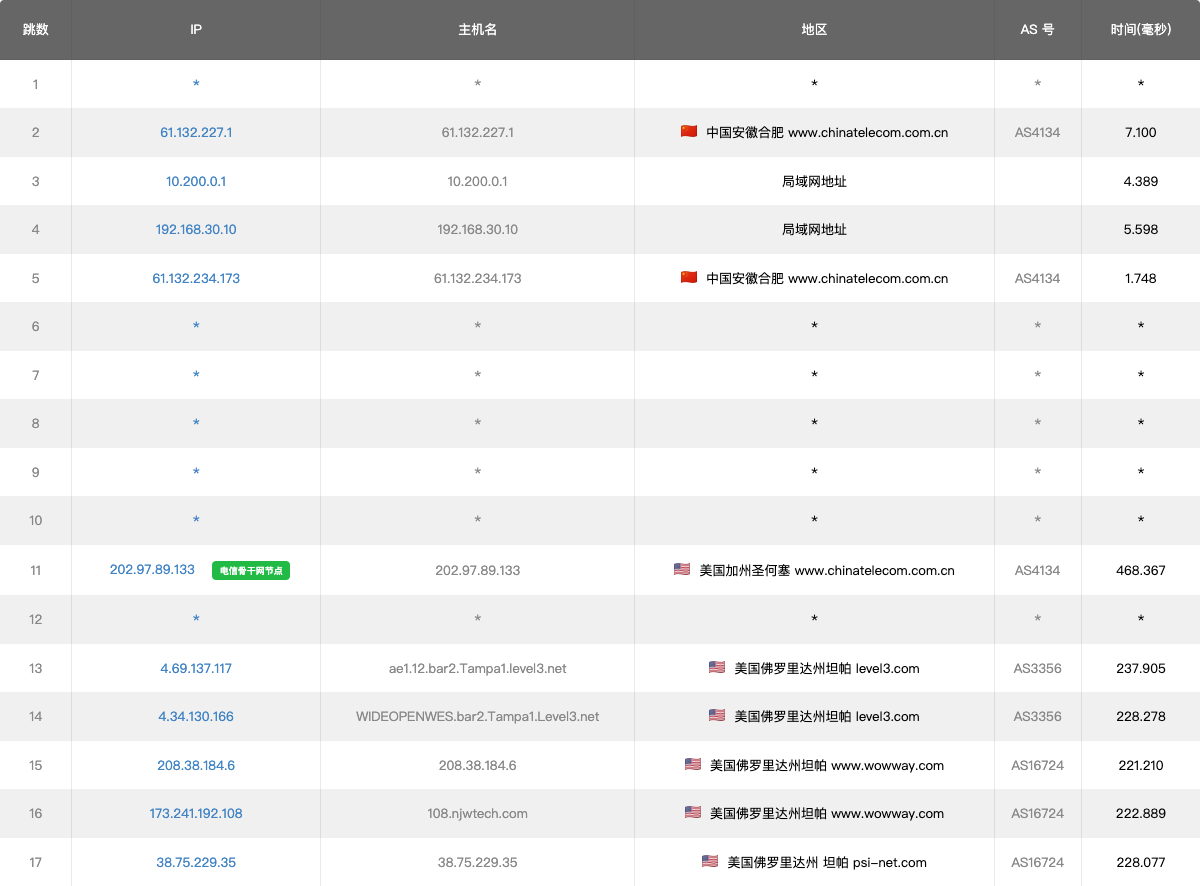The height and width of the screenshot is (886, 1200).
Task: Click time value 7.100
Action: [x=1141, y=132]
